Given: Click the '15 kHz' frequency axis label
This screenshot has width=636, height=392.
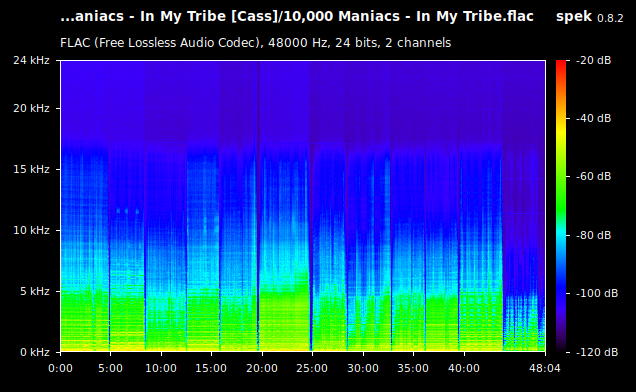Looking at the screenshot, I should [31, 169].
